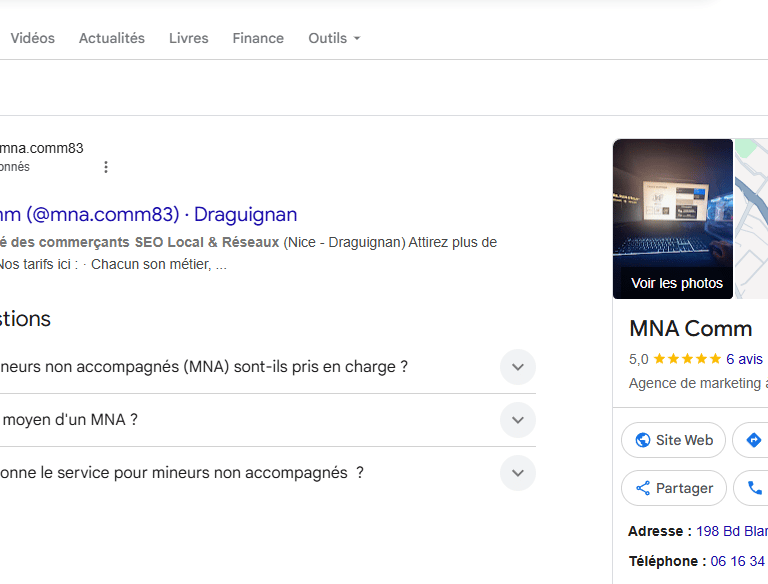Click the Partager button

[674, 488]
